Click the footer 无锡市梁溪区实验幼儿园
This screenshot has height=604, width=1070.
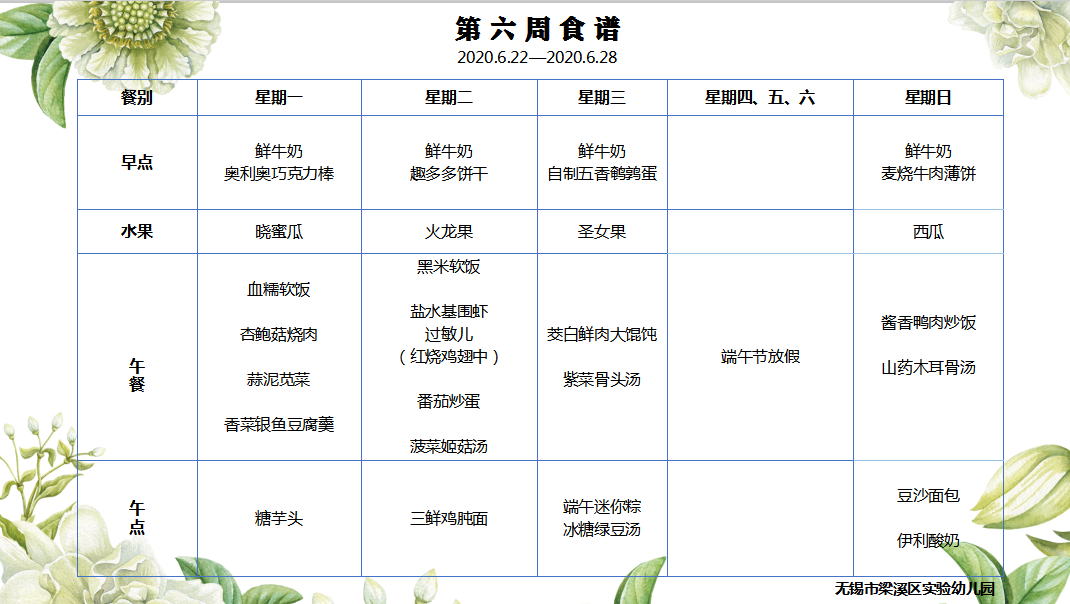tap(914, 588)
